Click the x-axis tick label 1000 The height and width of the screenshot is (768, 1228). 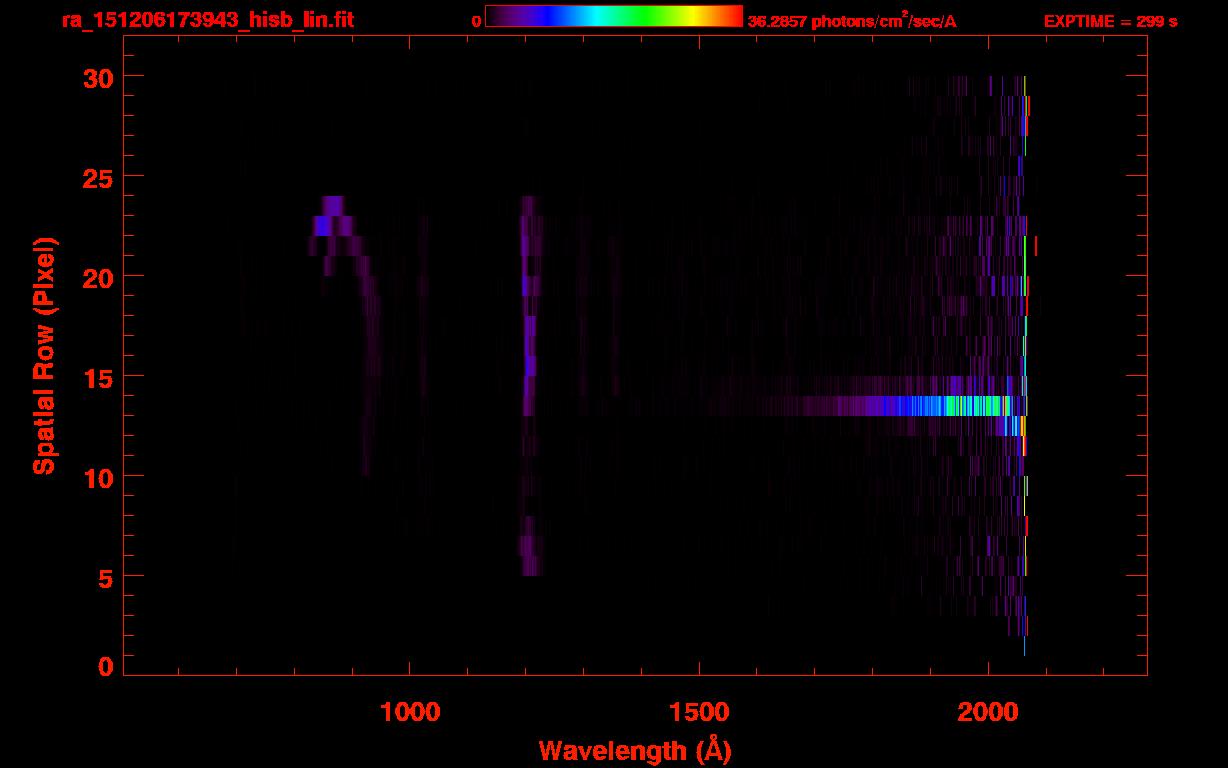pyautogui.click(x=410, y=711)
